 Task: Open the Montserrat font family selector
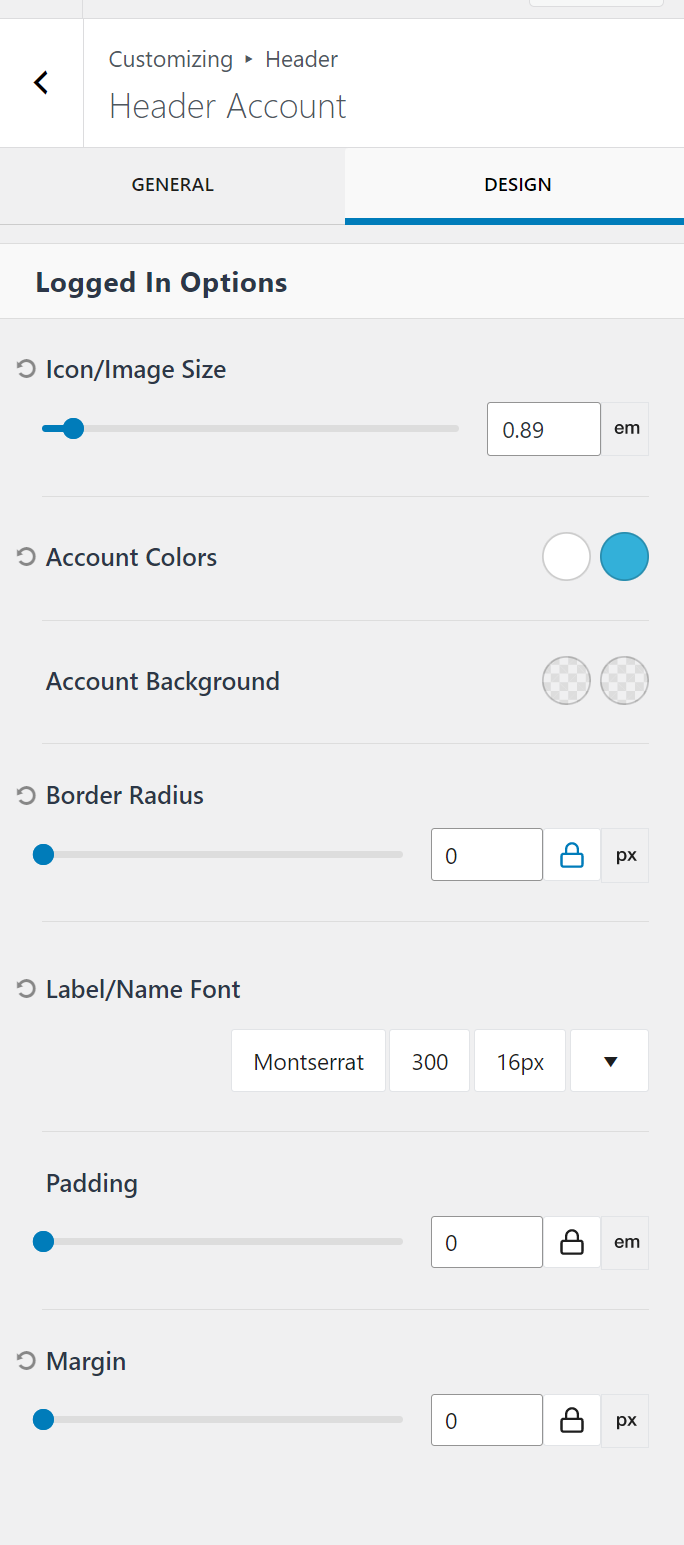tap(308, 1061)
